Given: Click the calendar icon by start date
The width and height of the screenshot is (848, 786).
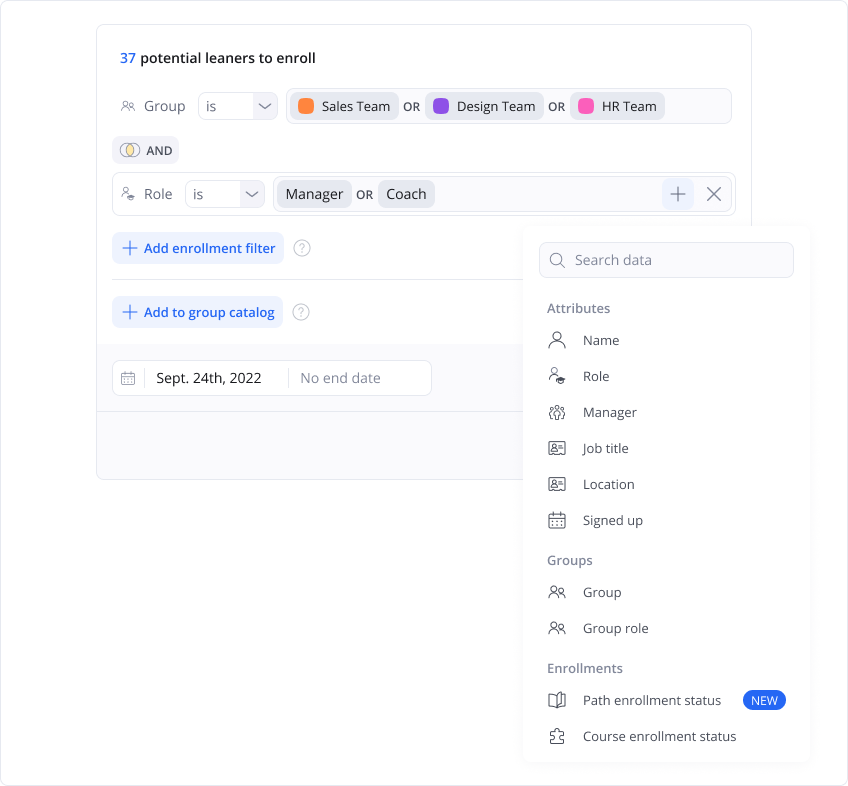Looking at the screenshot, I should coord(128,378).
